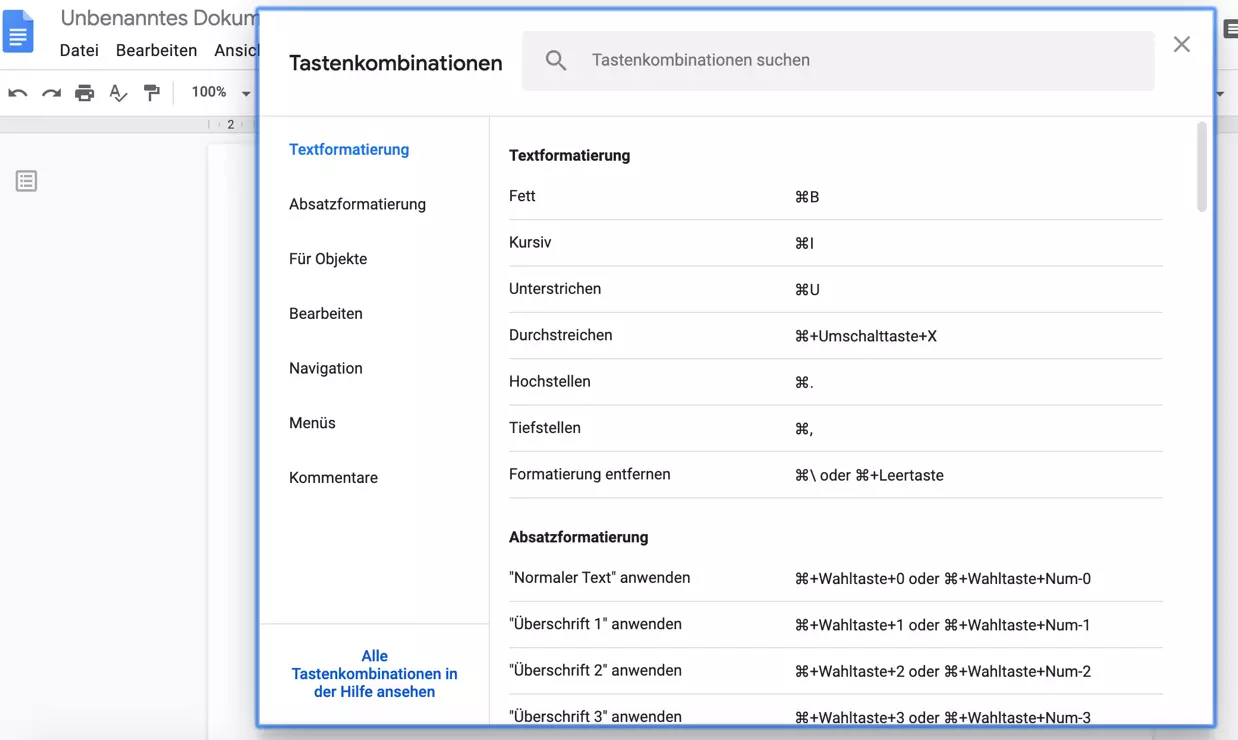Click the Formatierung entfernen row

point(835,475)
